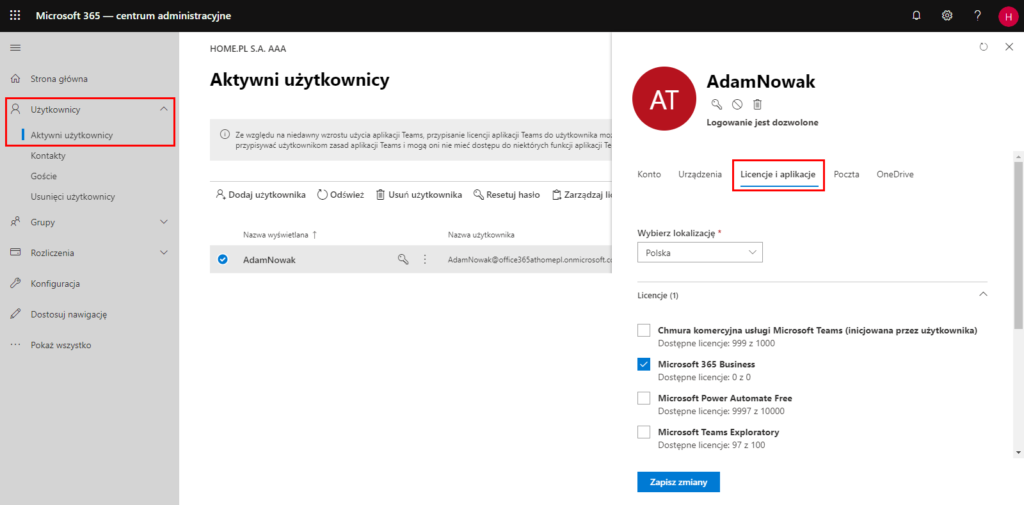The height and width of the screenshot is (505, 1024).
Task: Open the help question mark icon
Action: 978,16
